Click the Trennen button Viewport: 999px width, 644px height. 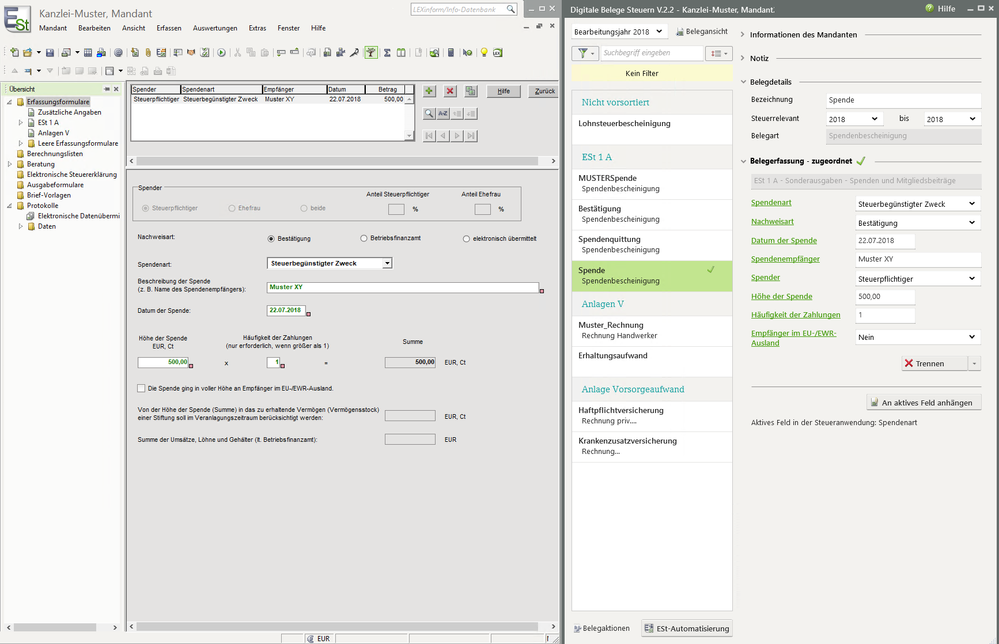pos(930,364)
